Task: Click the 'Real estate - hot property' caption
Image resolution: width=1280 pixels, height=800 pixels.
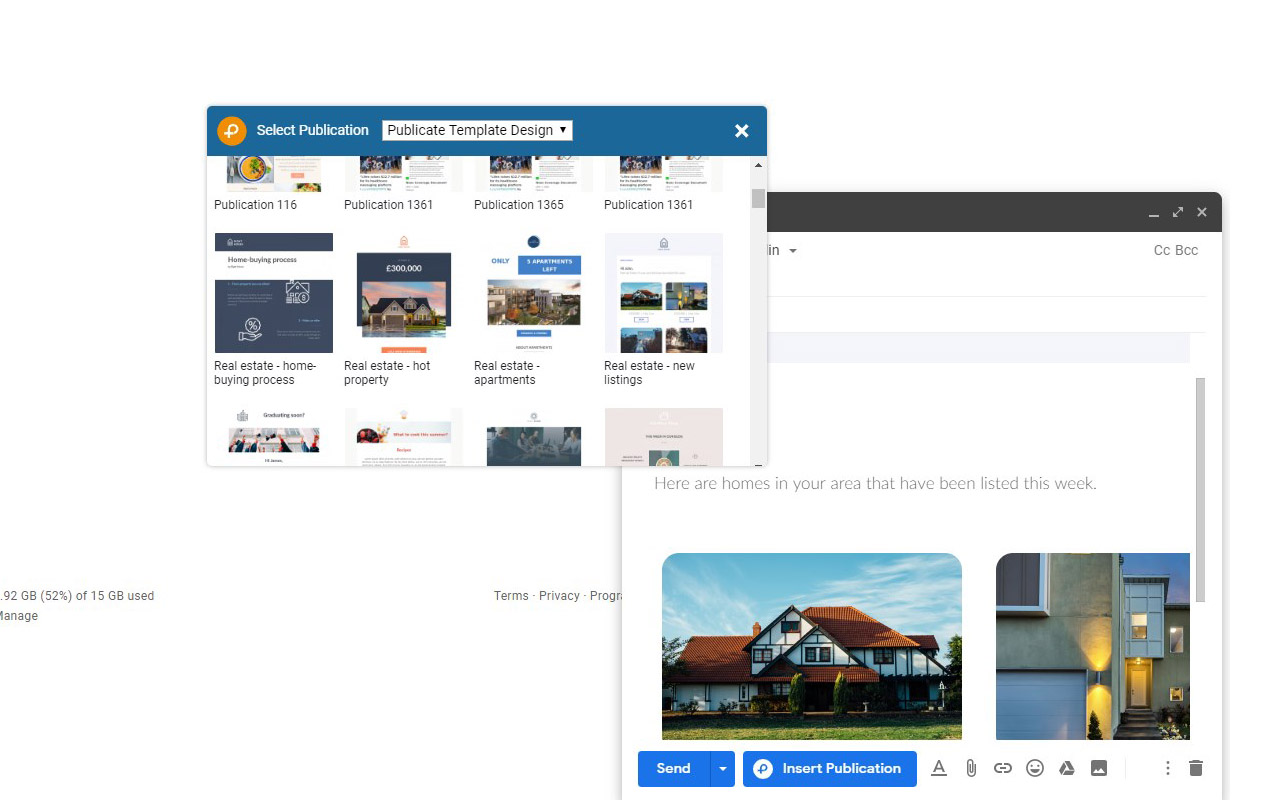Action: point(387,373)
